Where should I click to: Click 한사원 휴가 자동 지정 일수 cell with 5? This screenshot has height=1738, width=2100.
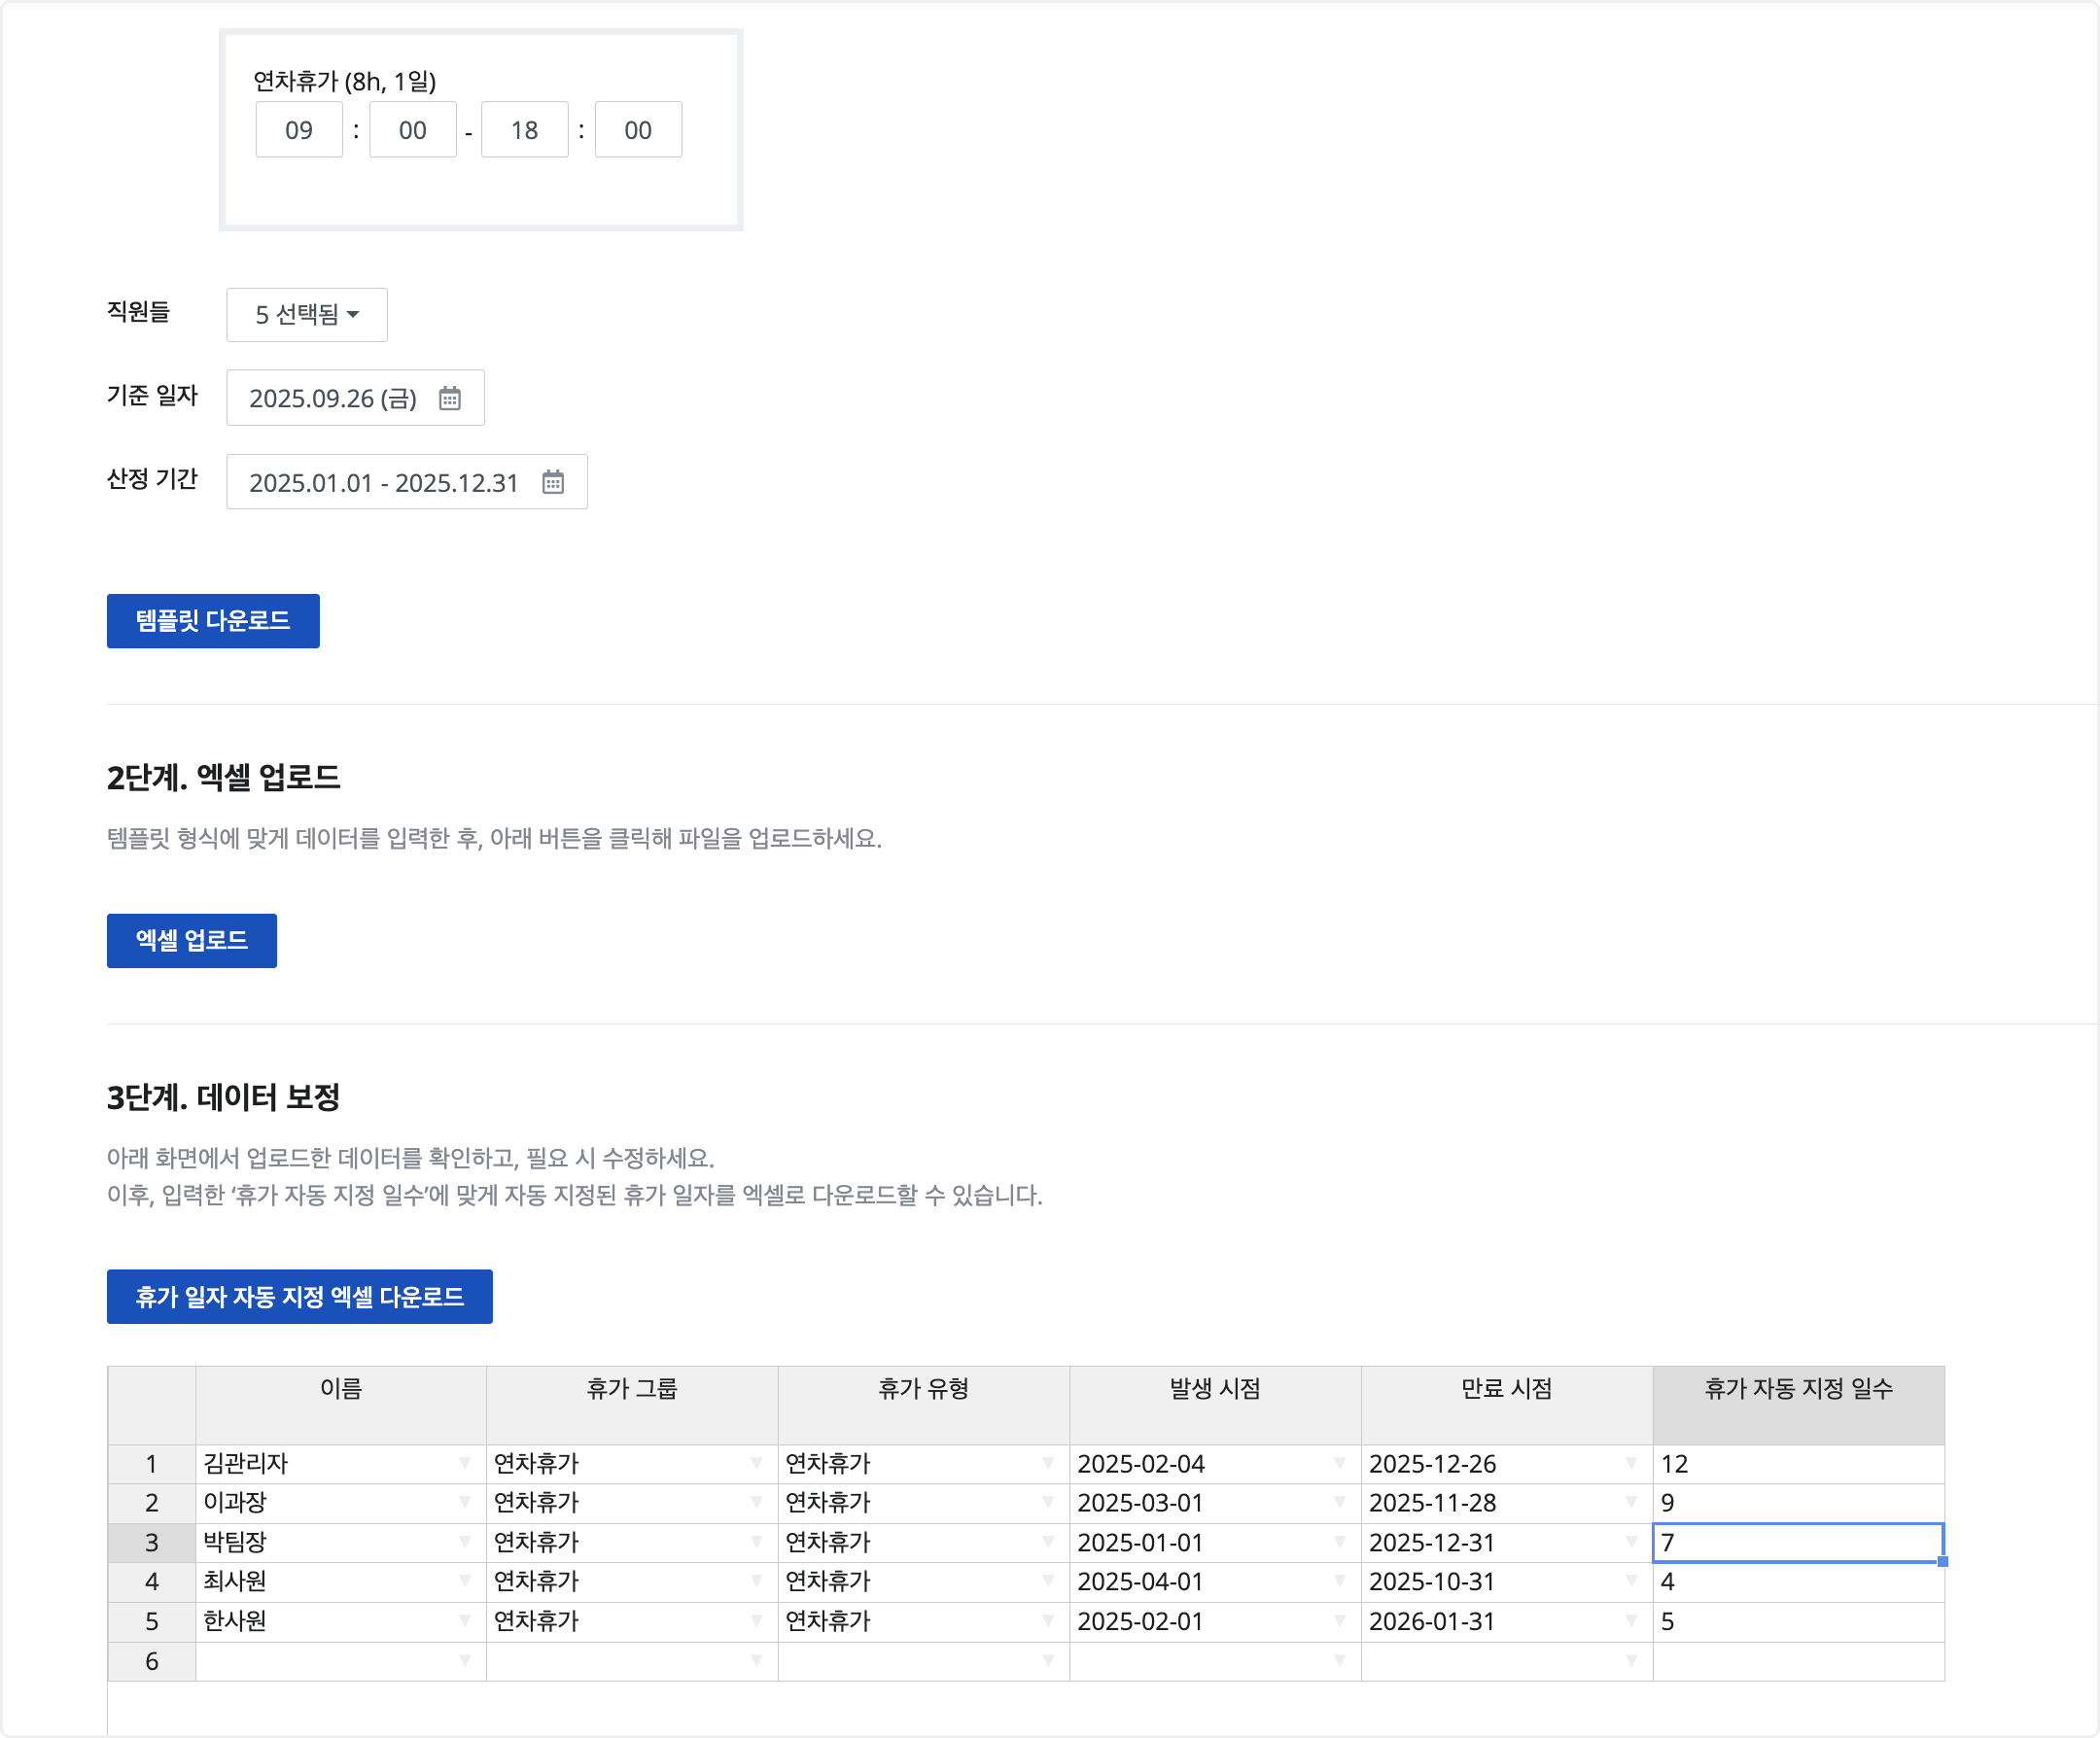[x=1797, y=1620]
